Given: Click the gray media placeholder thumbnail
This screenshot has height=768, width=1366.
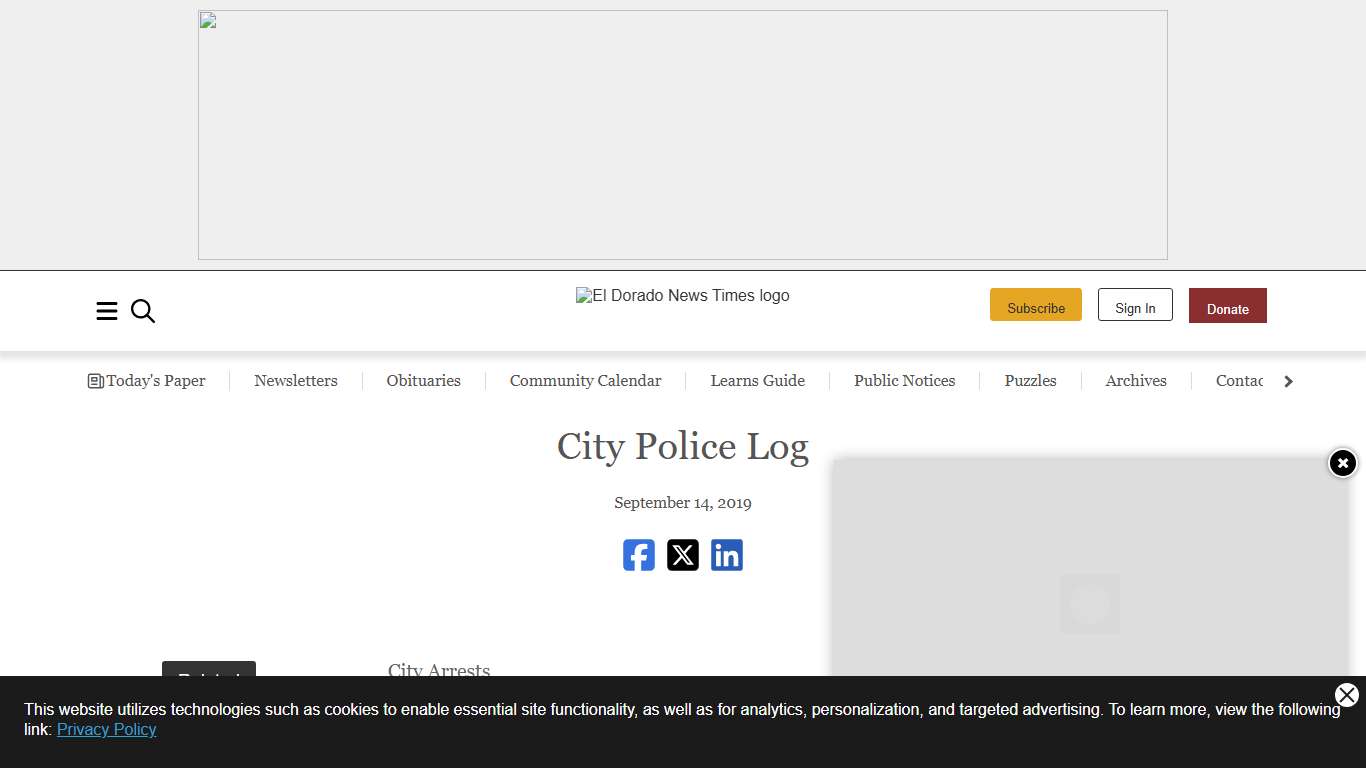Looking at the screenshot, I should point(1090,604).
